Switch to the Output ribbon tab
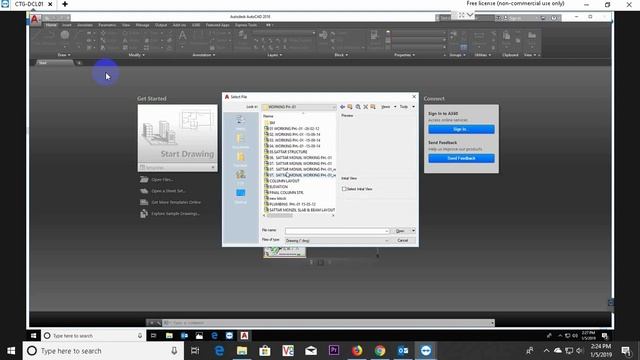Viewport: 640px width, 360px height. click(161, 25)
